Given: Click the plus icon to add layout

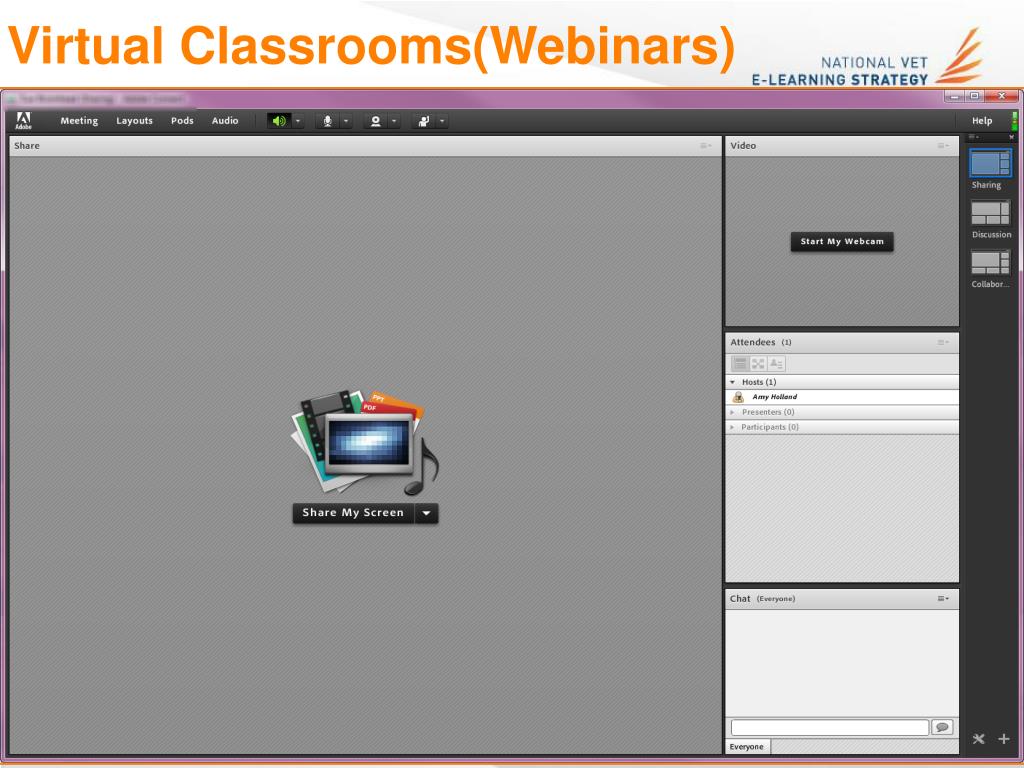Looking at the screenshot, I should coord(1004,739).
